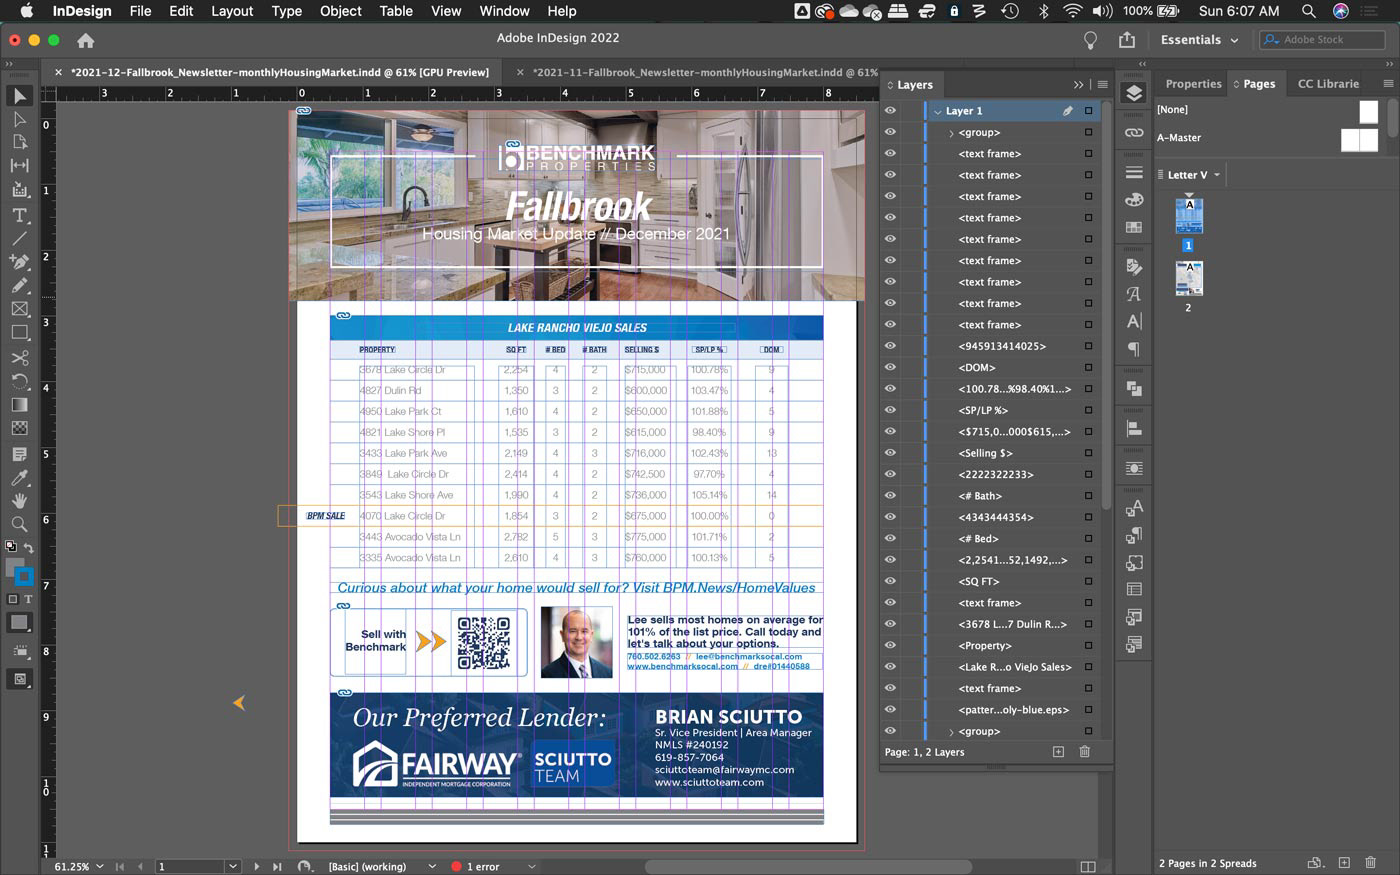Click the Home icon in the app bar
Screen dimensions: 1400x875
tap(86, 40)
